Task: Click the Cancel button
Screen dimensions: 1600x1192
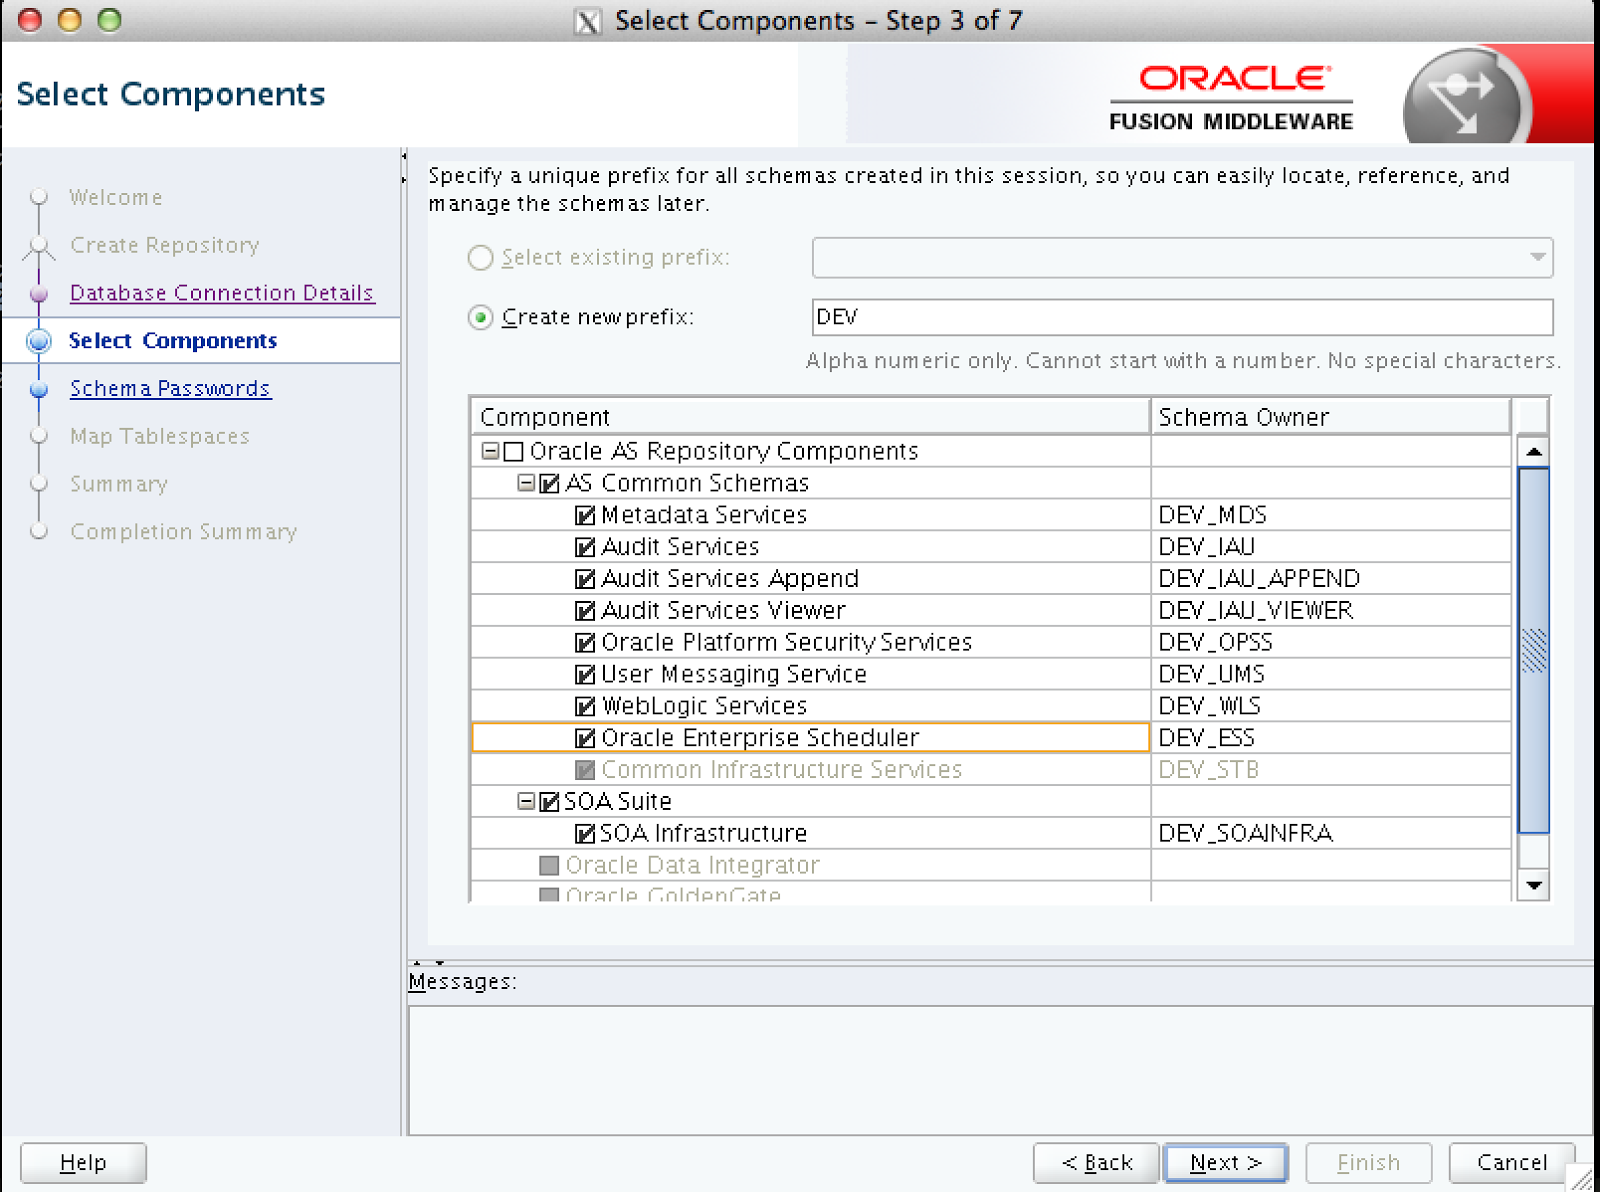Action: click(1512, 1163)
